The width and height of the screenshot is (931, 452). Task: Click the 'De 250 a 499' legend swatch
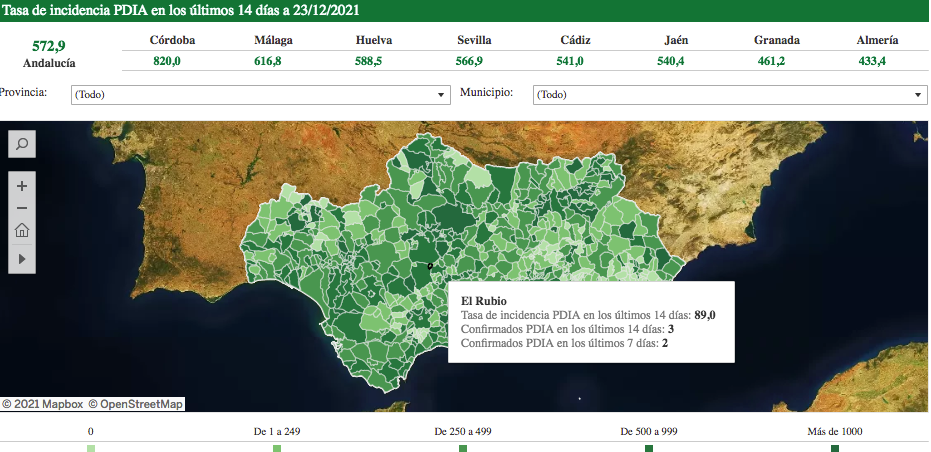tap(462, 449)
